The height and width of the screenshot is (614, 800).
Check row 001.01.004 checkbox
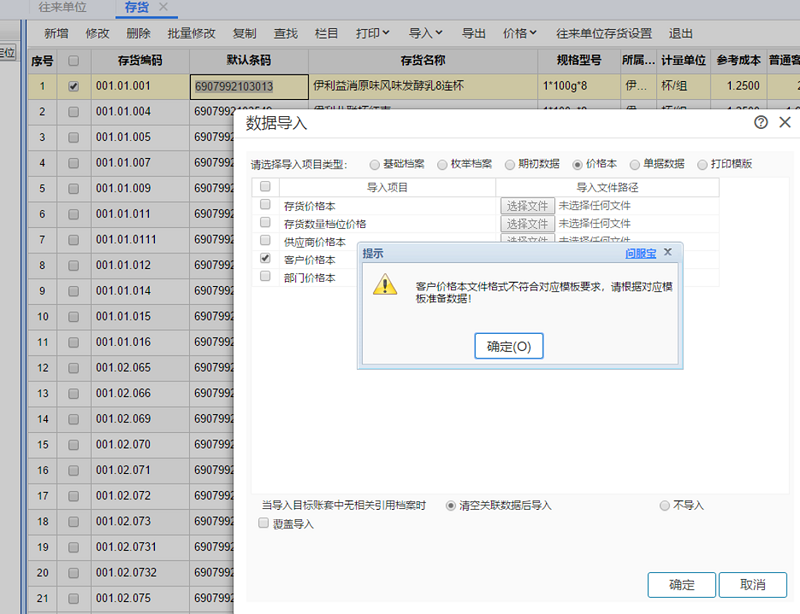(73, 112)
